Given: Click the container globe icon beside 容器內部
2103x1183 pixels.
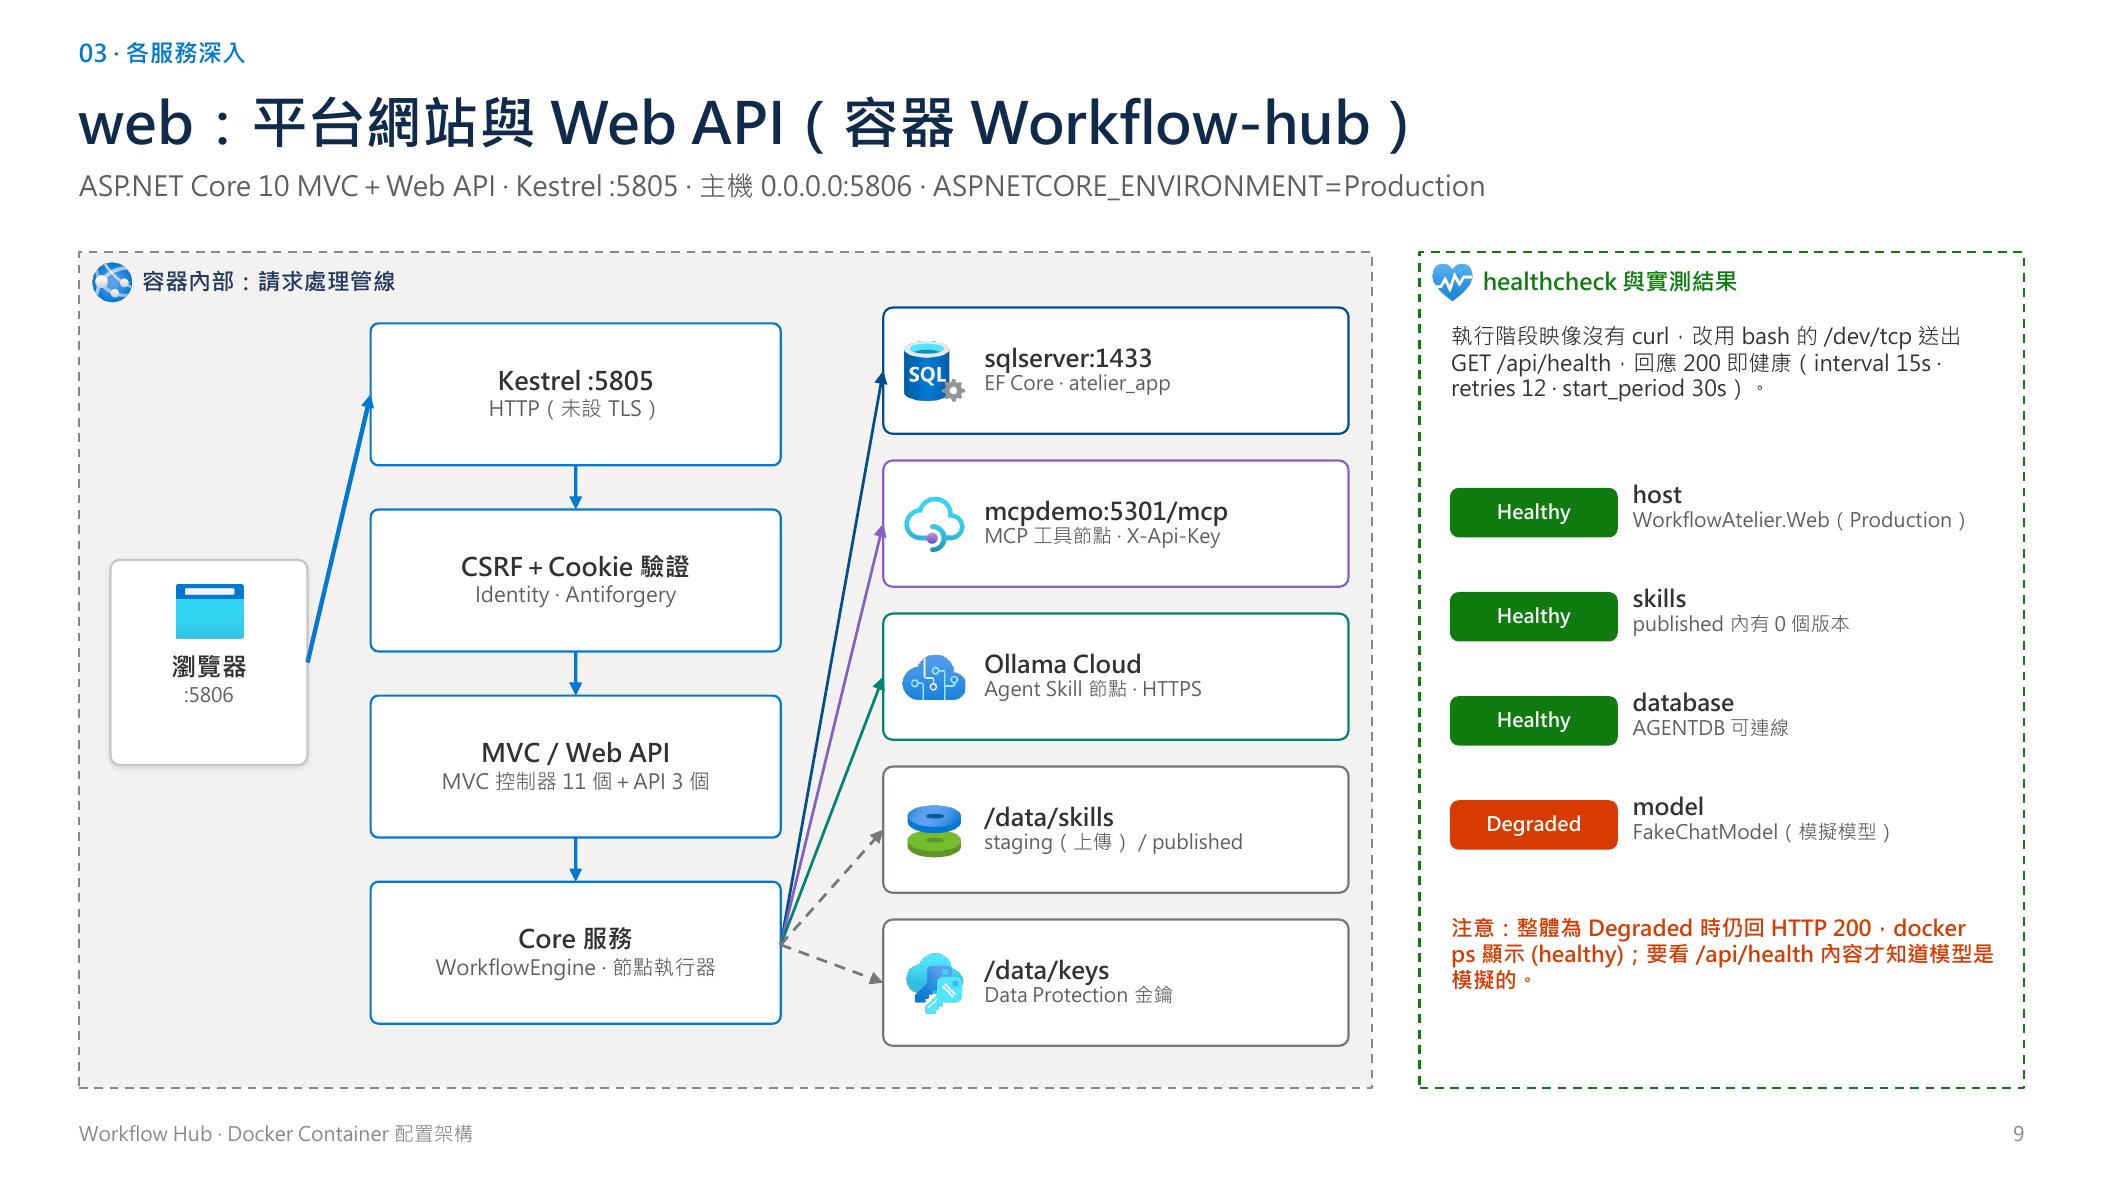Looking at the screenshot, I should [112, 282].
